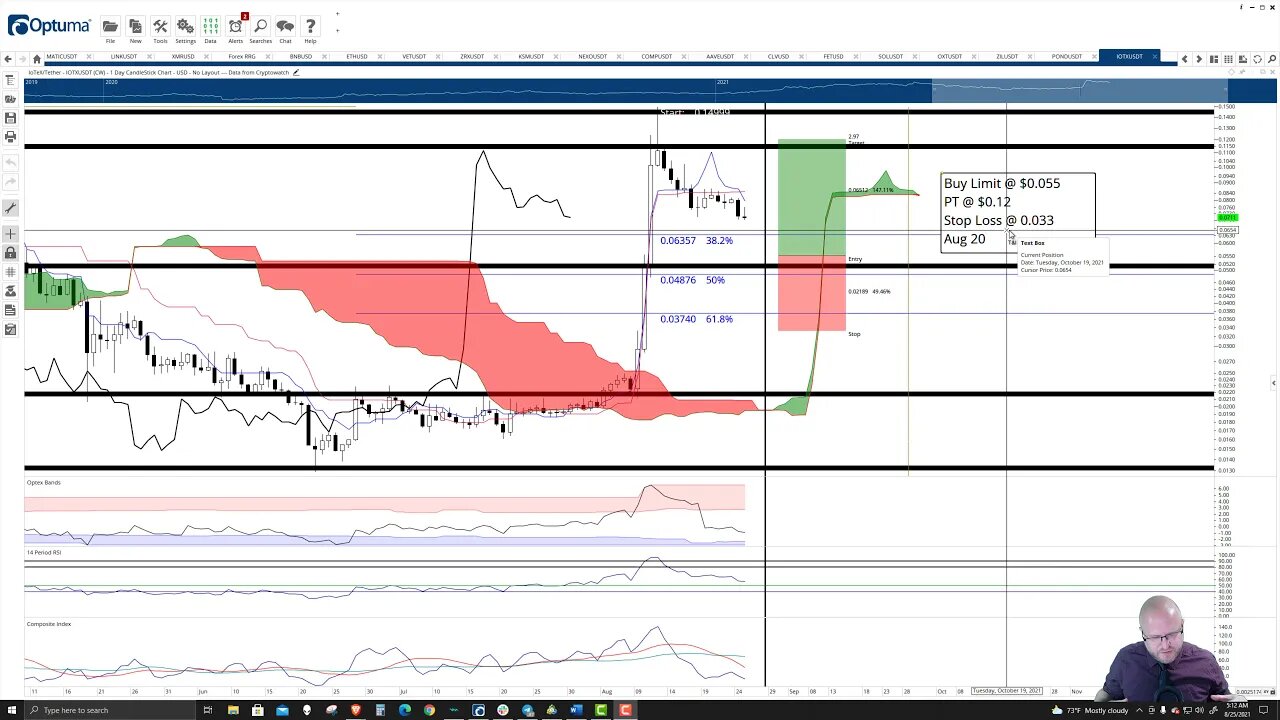Open the structure panel icon in the left sidebar

click(x=10, y=81)
